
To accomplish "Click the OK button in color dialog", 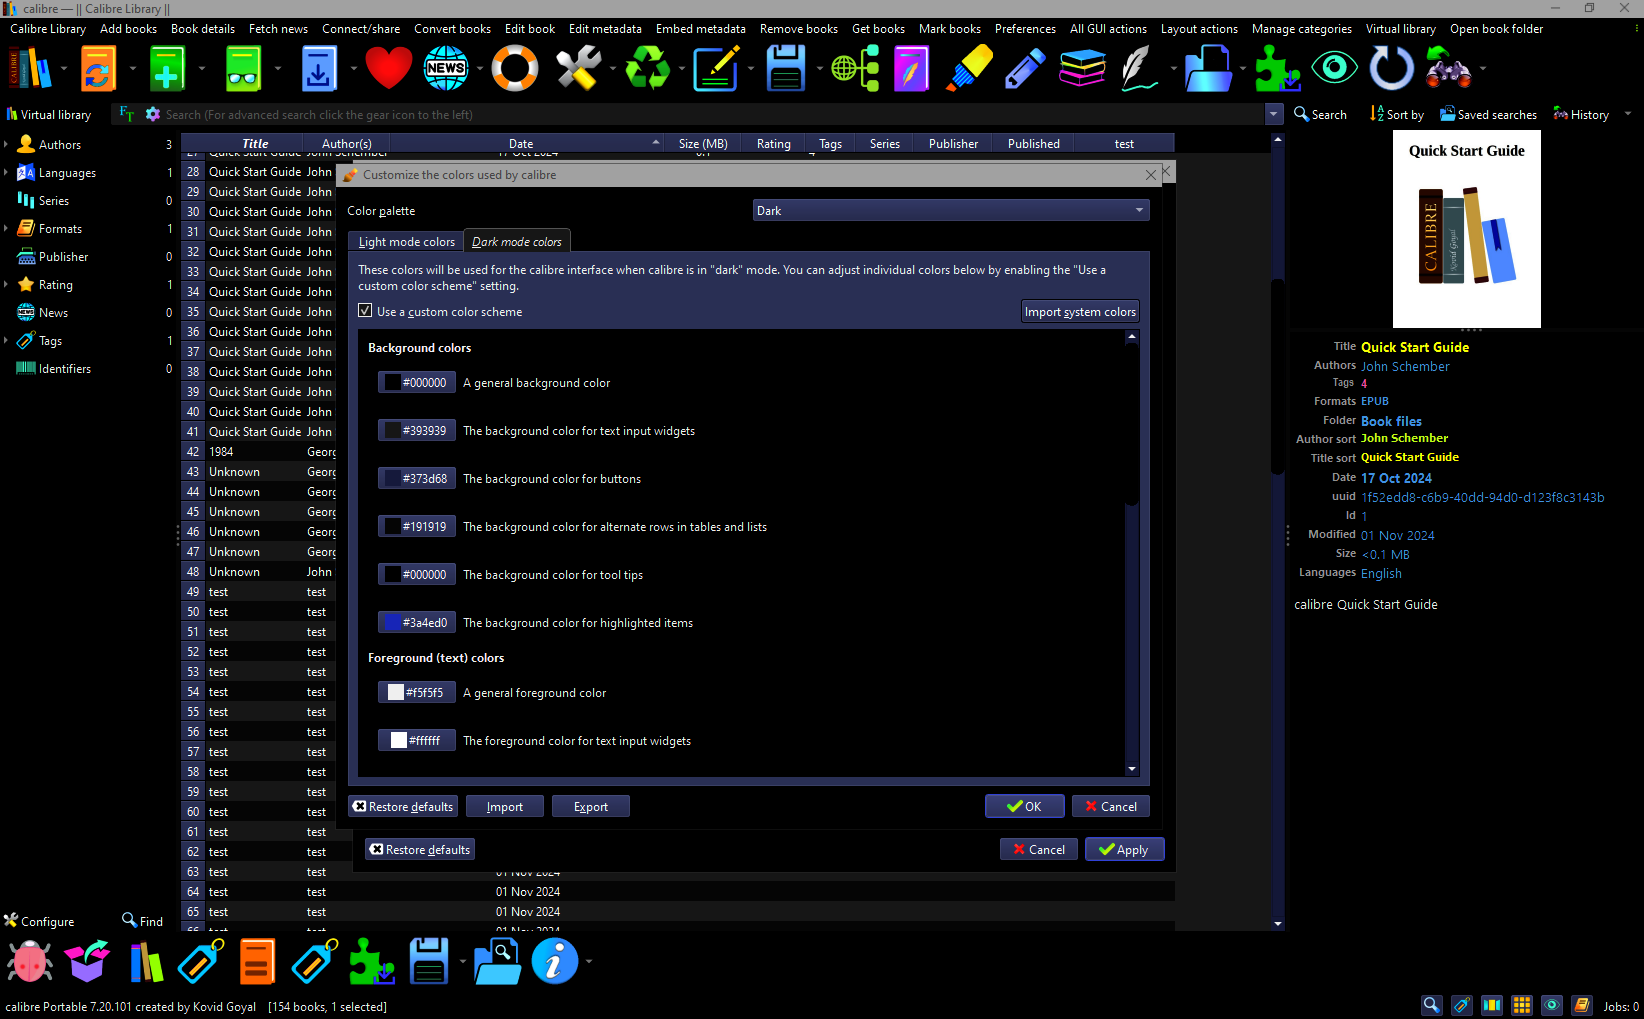I will click(1024, 806).
